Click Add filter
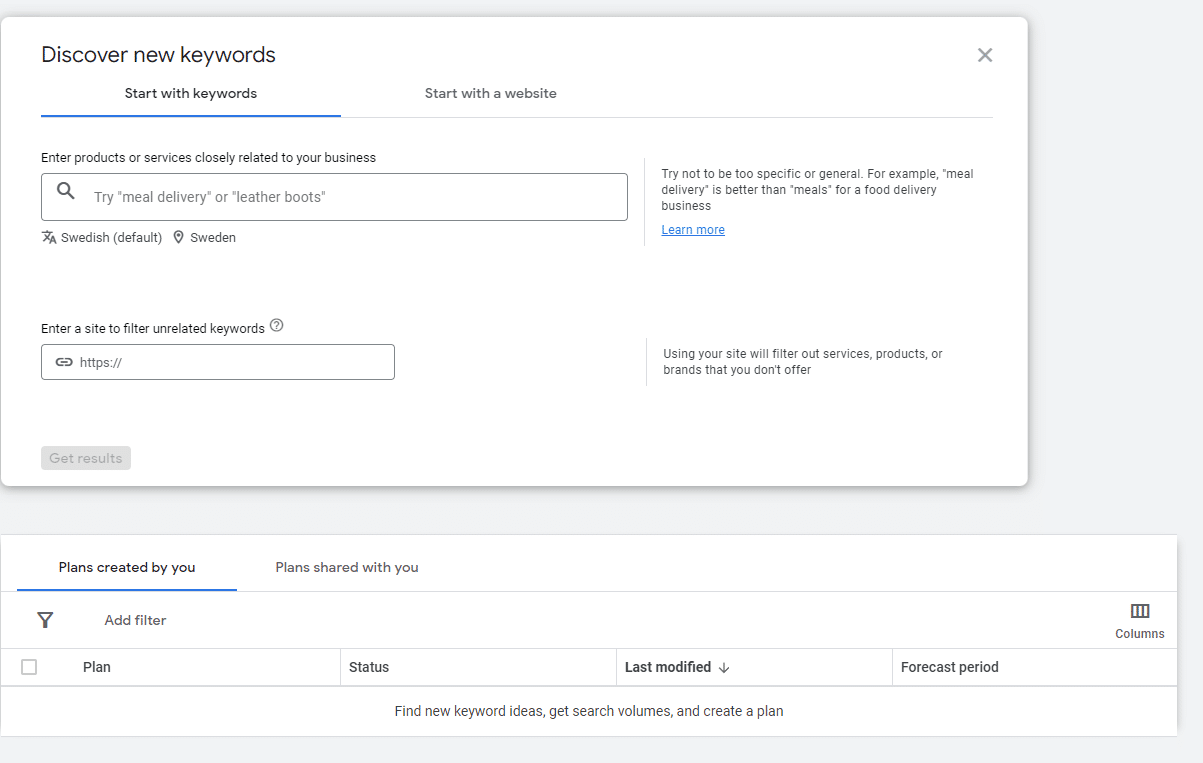1203x763 pixels. pyautogui.click(x=135, y=620)
